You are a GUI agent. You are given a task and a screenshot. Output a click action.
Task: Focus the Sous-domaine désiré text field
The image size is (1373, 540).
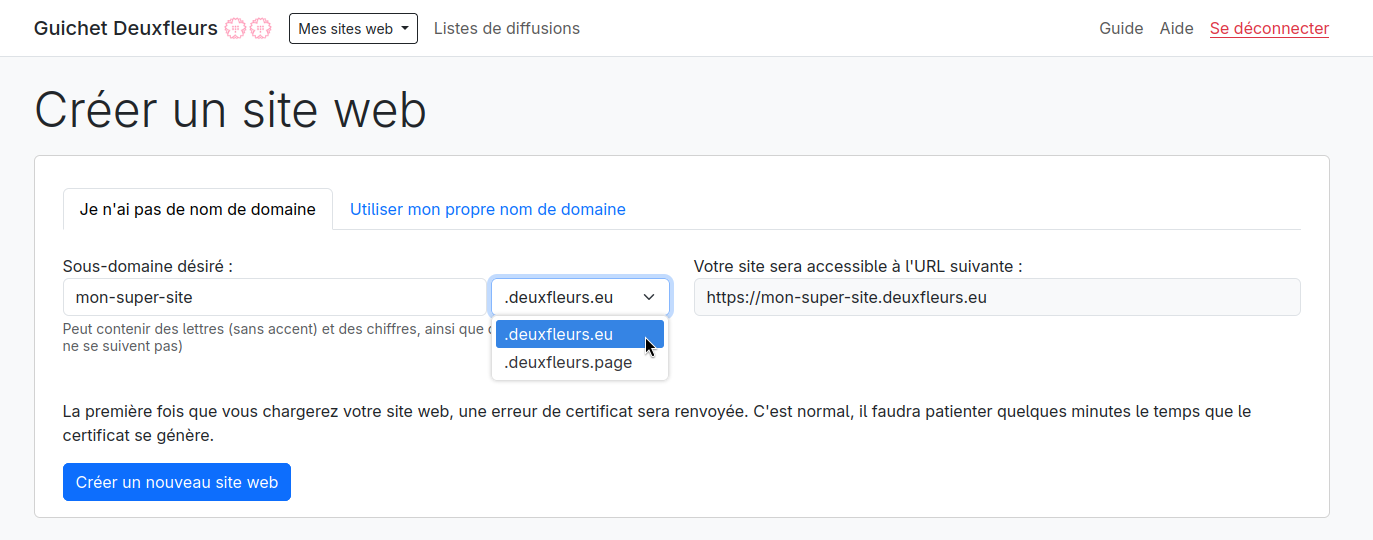(x=274, y=297)
